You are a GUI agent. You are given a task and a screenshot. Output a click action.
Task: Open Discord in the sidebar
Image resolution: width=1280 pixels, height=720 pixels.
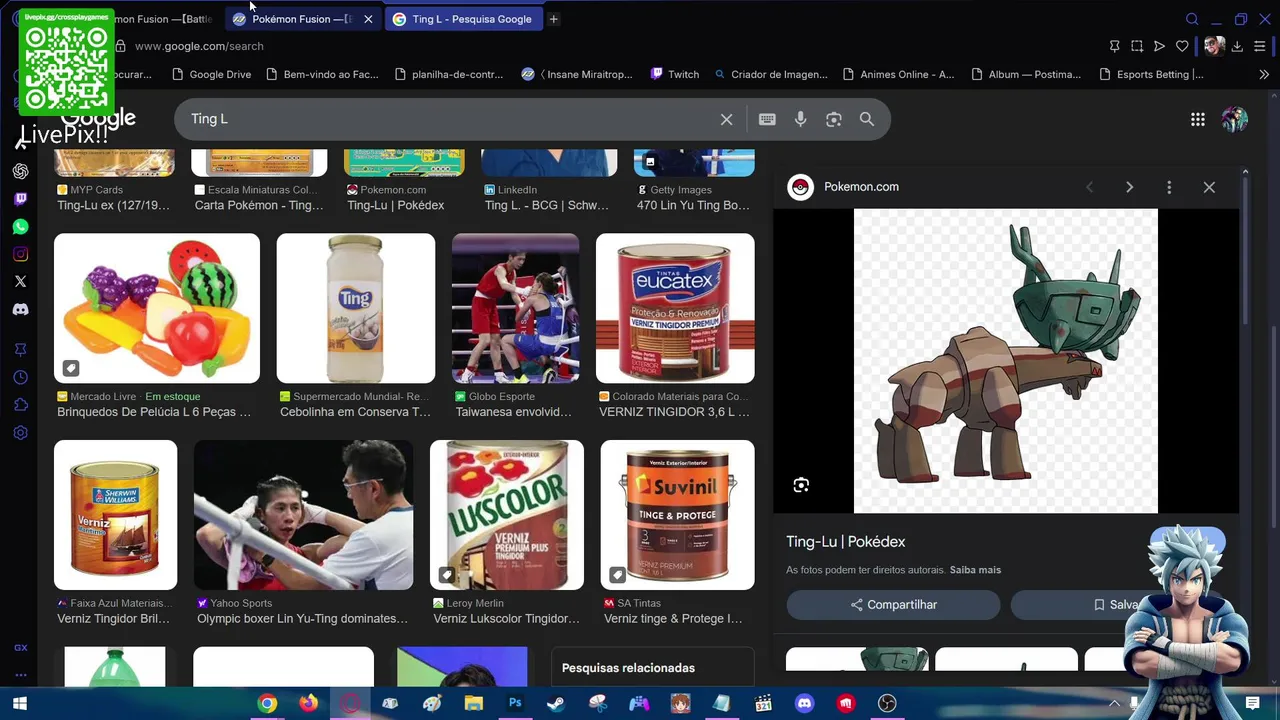coord(20,310)
